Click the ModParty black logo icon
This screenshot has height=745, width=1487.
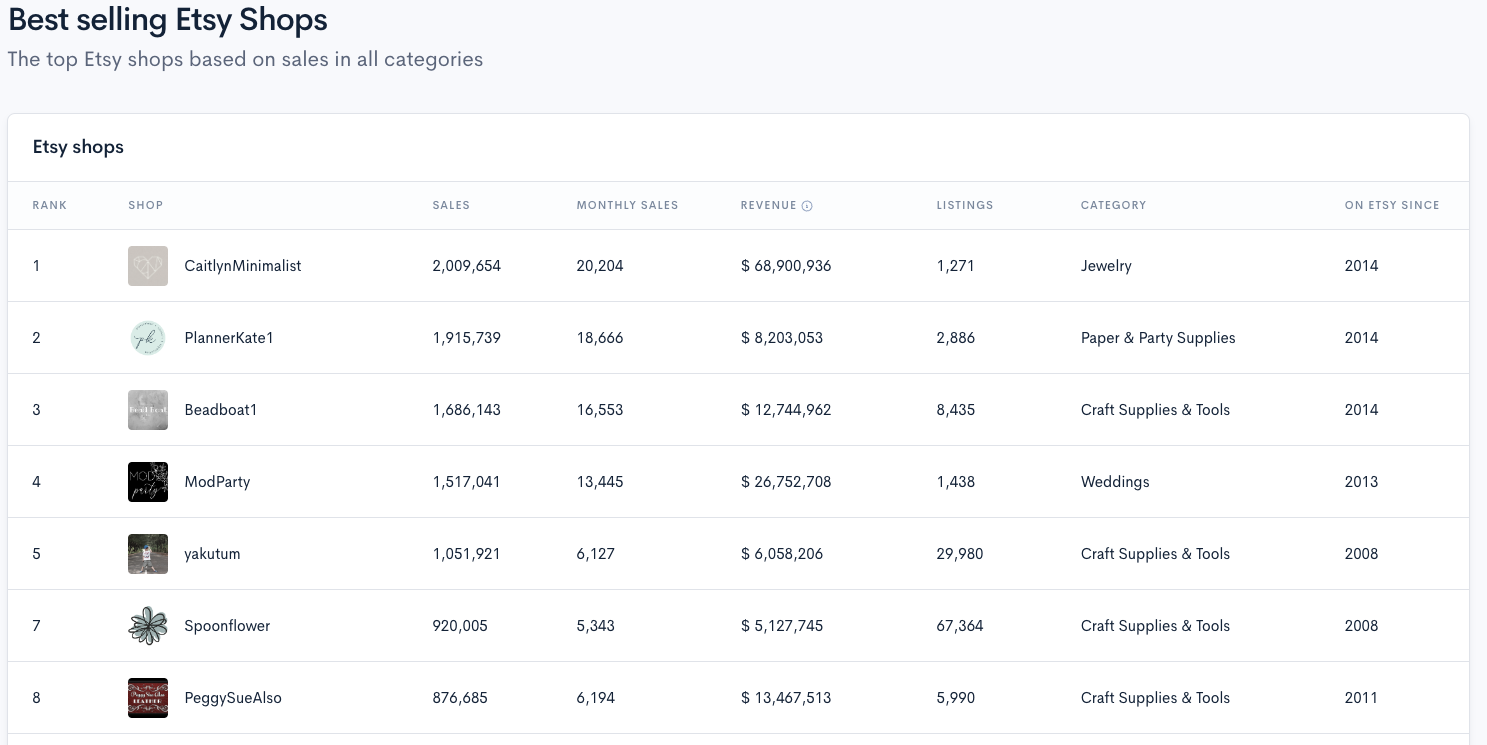coord(148,482)
